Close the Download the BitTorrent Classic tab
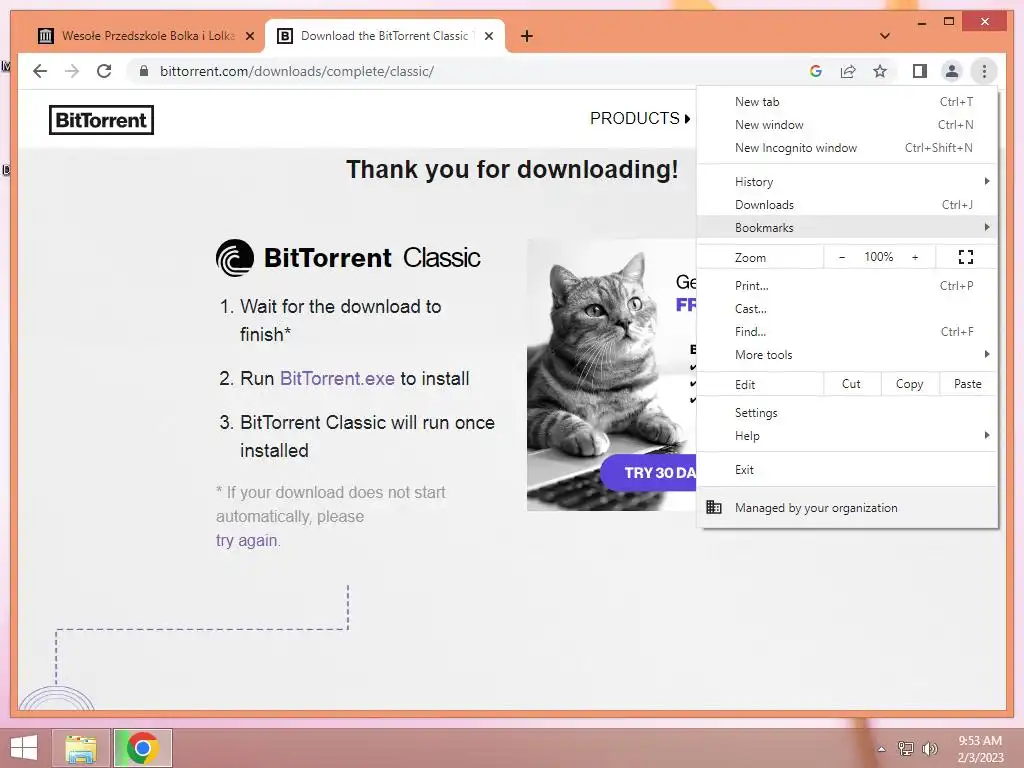Viewport: 1024px width, 768px height. (488, 36)
